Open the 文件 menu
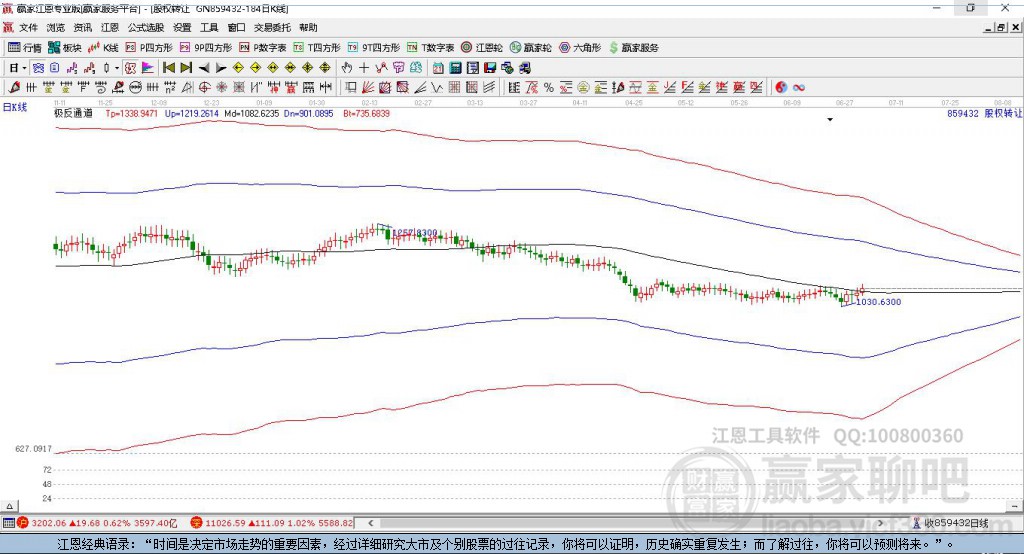 28,27
